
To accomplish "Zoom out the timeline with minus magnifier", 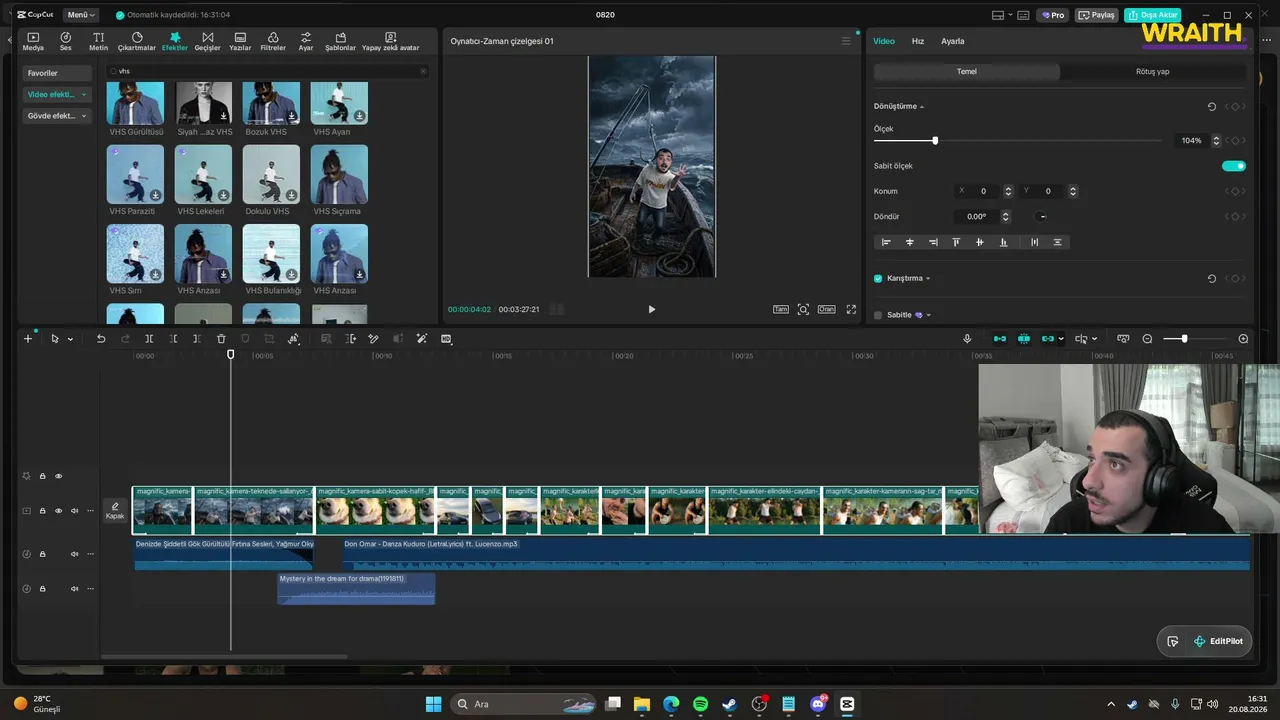I will [1147, 339].
